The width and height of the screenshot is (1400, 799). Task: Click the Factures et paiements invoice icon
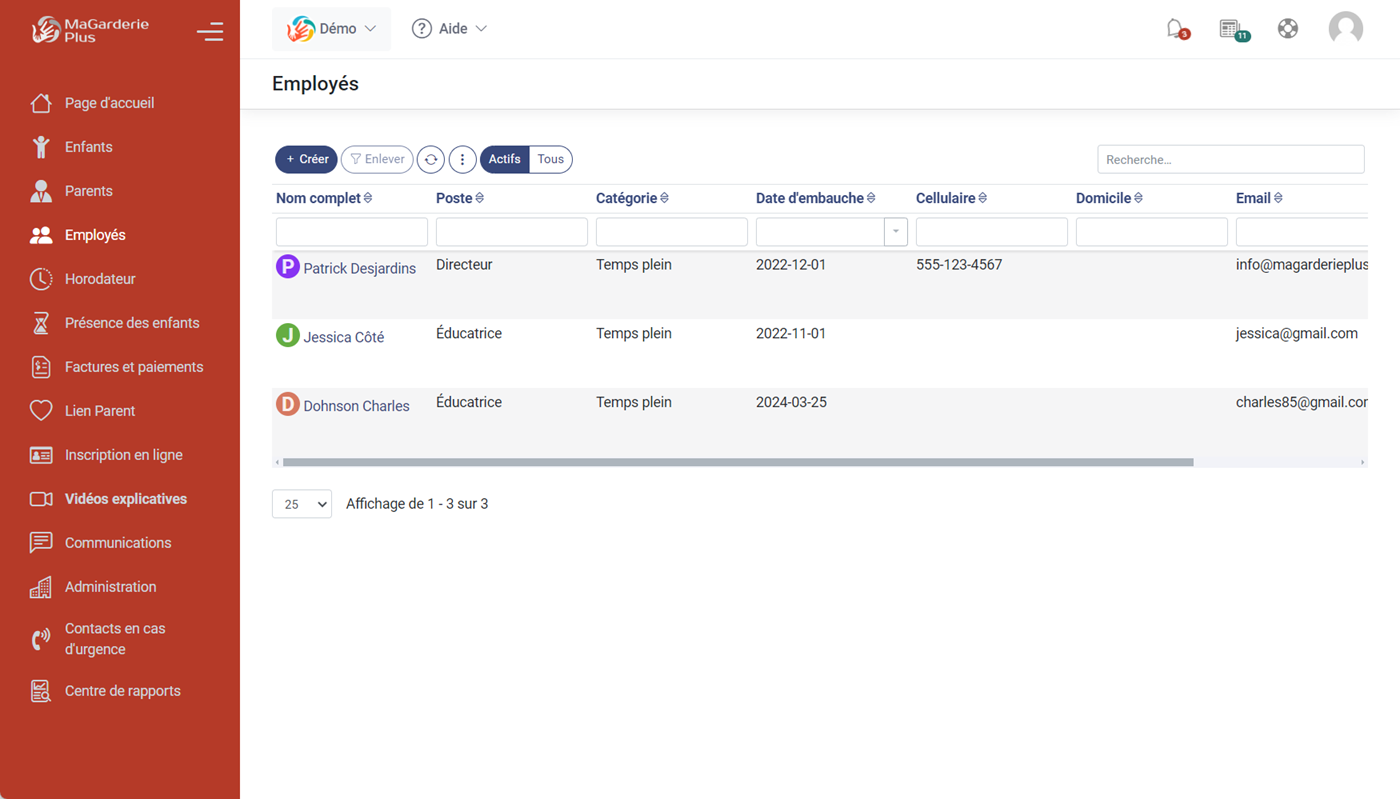pyautogui.click(x=41, y=367)
